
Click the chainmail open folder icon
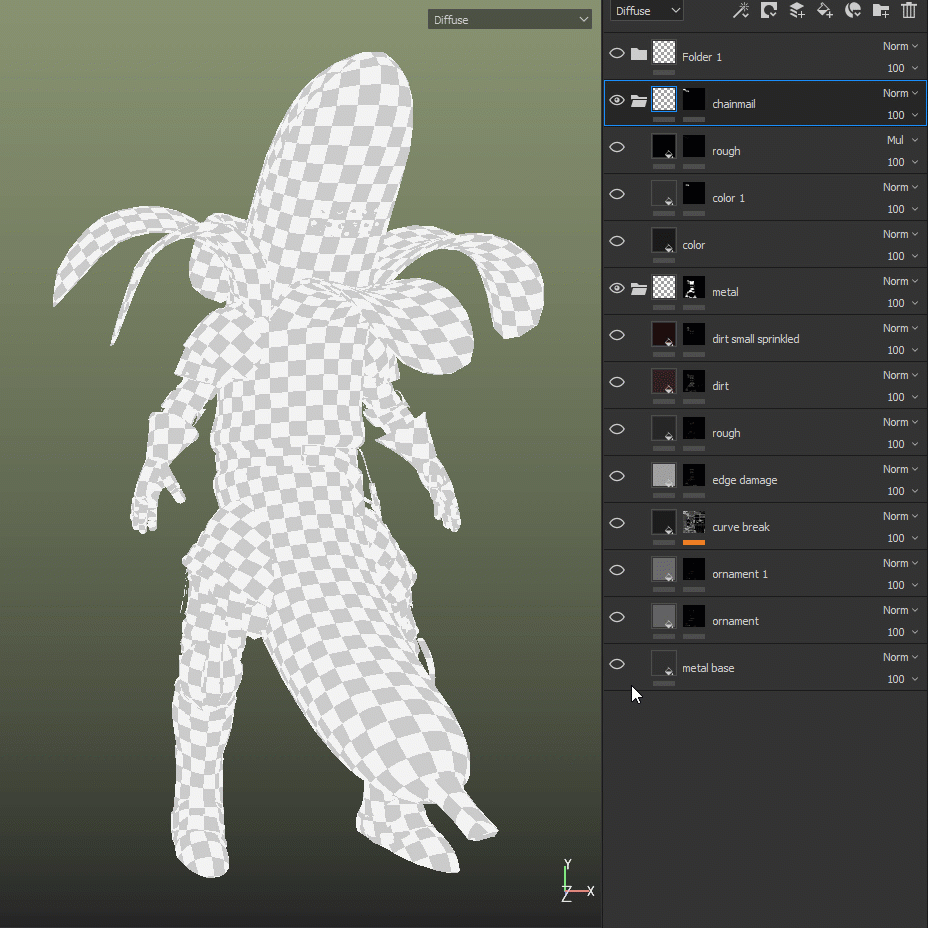639,101
